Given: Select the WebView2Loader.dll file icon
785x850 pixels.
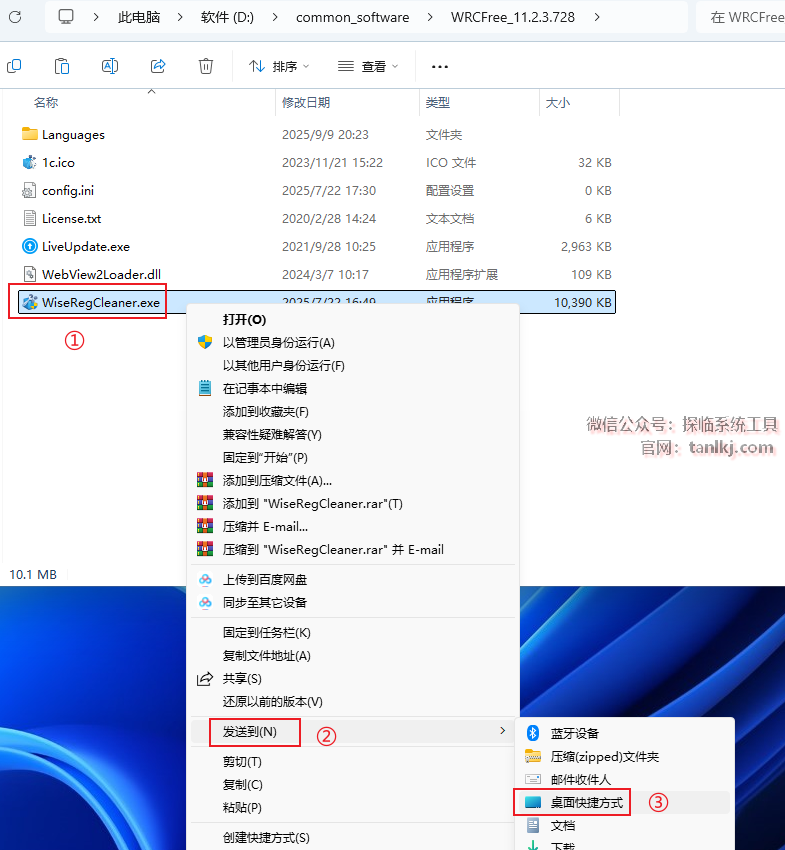Looking at the screenshot, I should coord(29,274).
